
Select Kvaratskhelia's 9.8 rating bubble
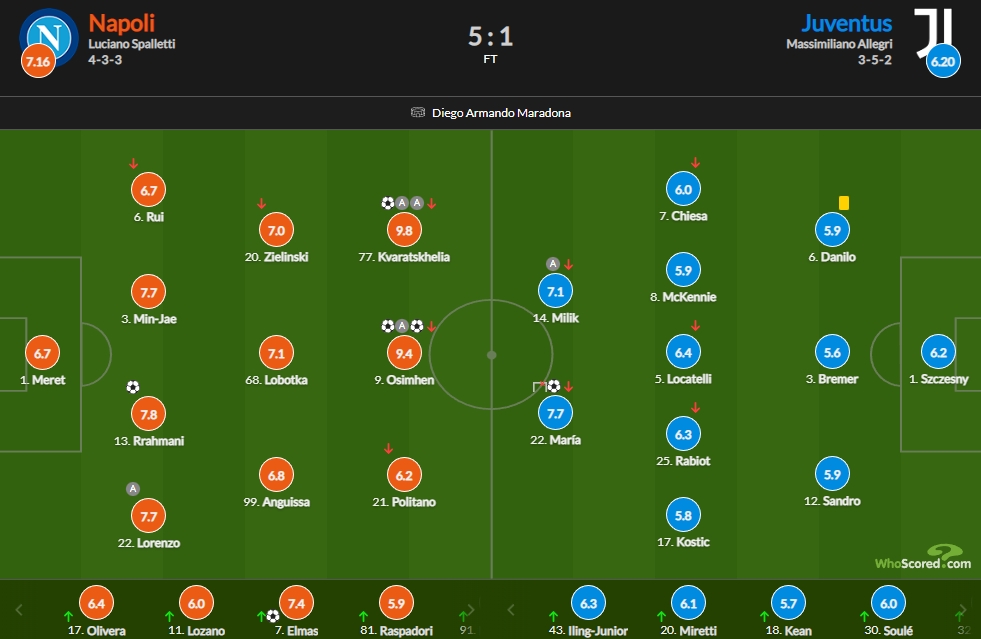(x=404, y=230)
